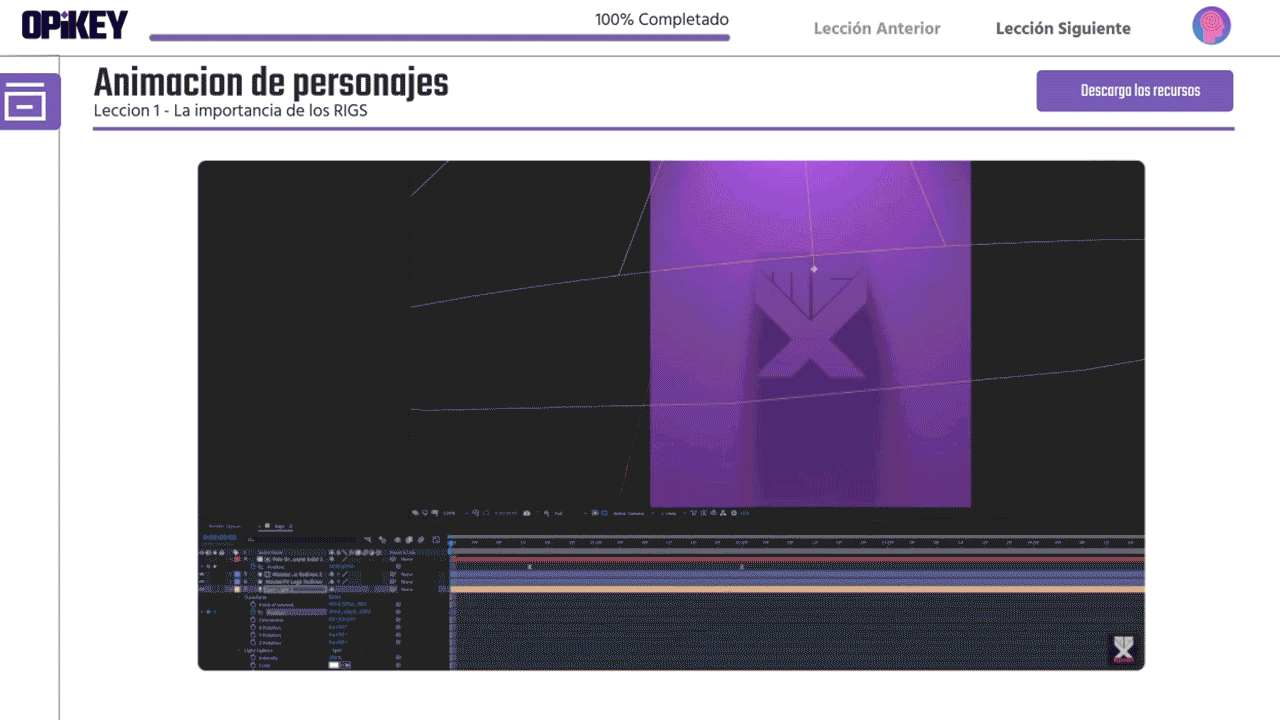Click the eyedropper beside the light Color swatch
The width and height of the screenshot is (1280, 720).
pyautogui.click(x=347, y=665)
